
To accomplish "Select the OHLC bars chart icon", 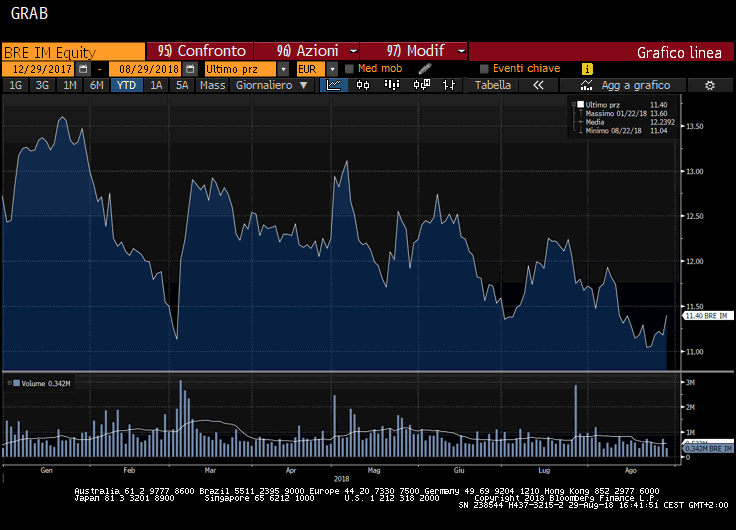I will tap(449, 85).
